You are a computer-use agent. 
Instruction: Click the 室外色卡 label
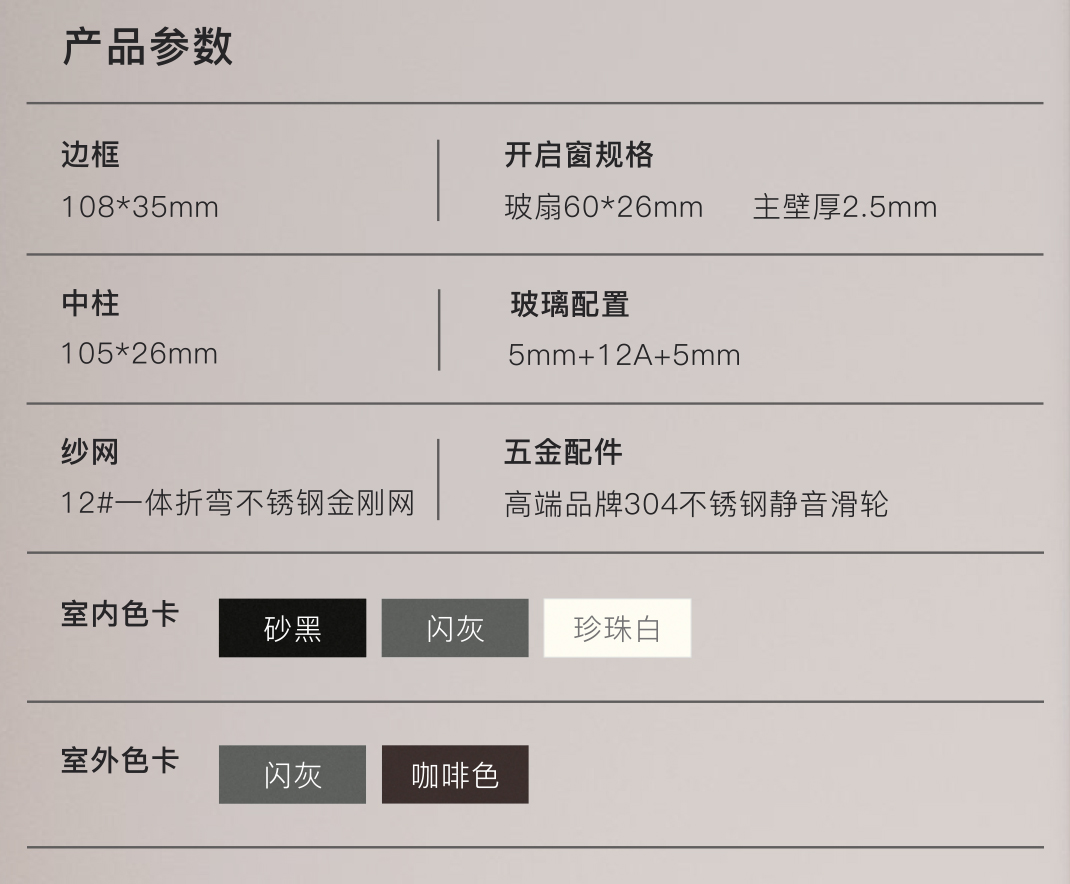pyautogui.click(x=120, y=760)
